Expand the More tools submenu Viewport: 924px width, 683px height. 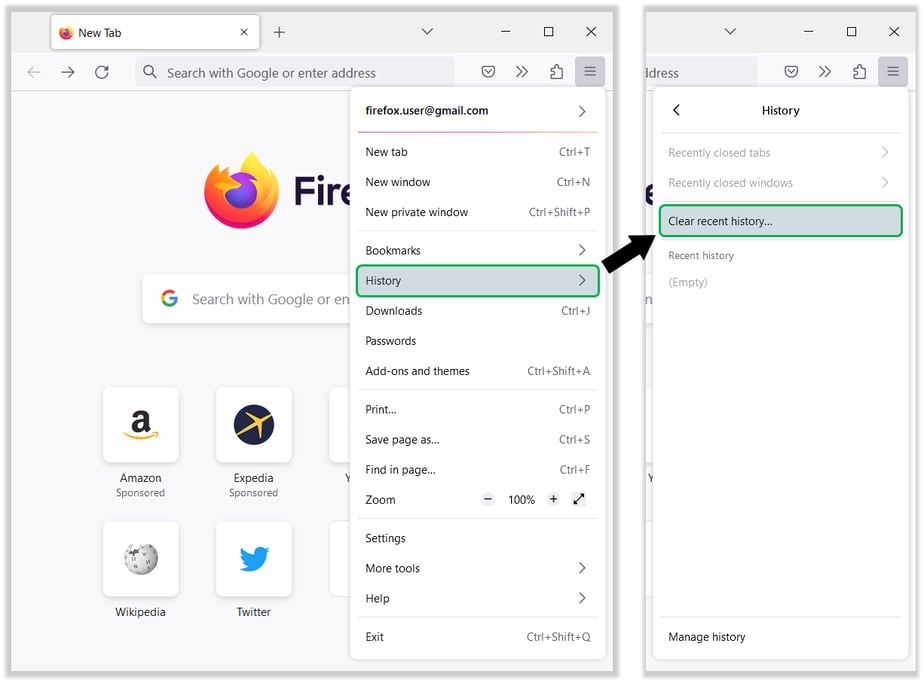coord(477,568)
